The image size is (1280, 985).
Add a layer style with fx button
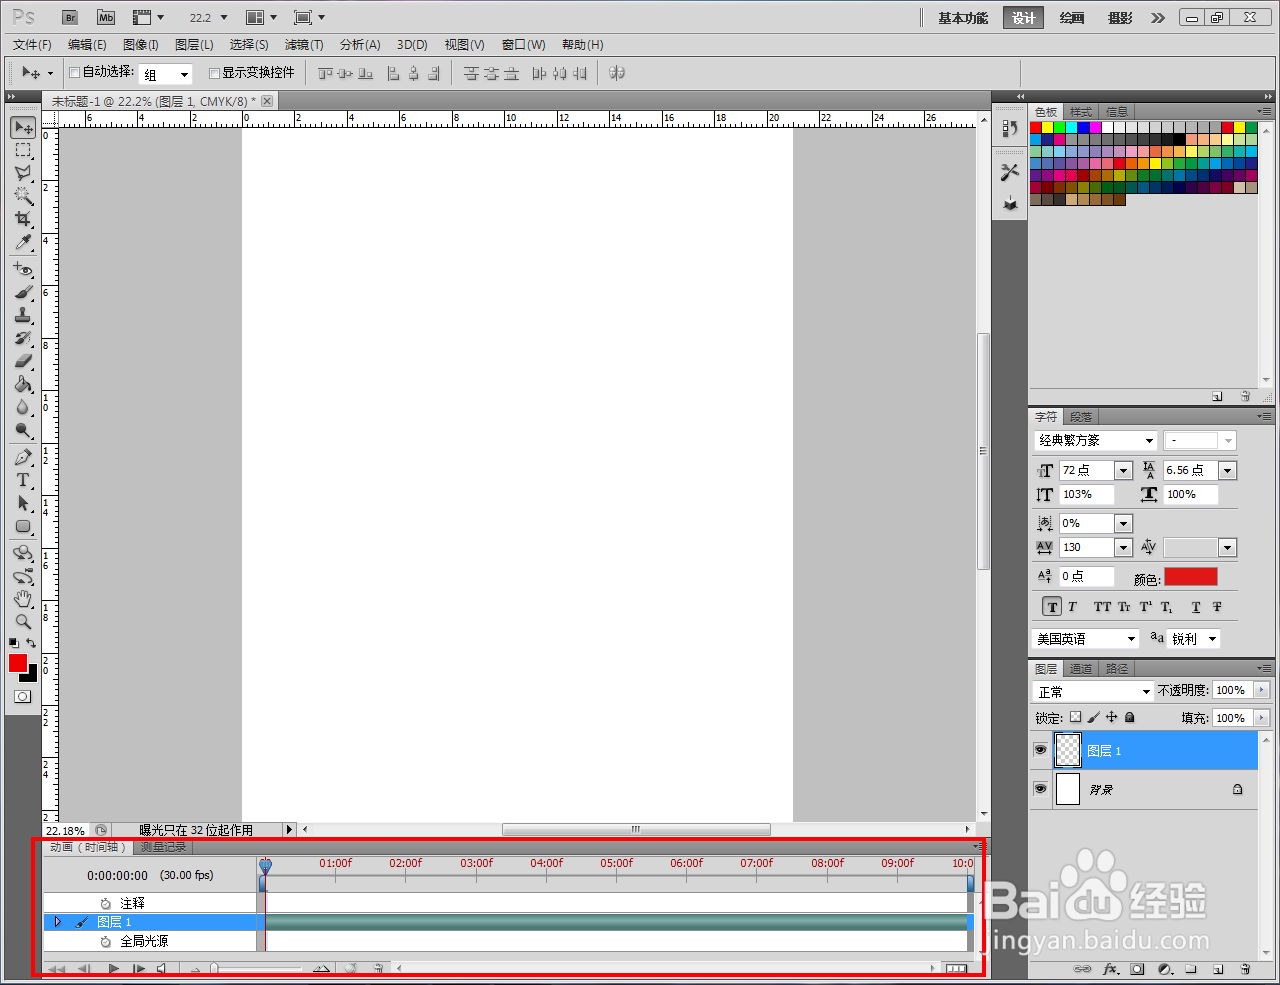coord(1110,969)
